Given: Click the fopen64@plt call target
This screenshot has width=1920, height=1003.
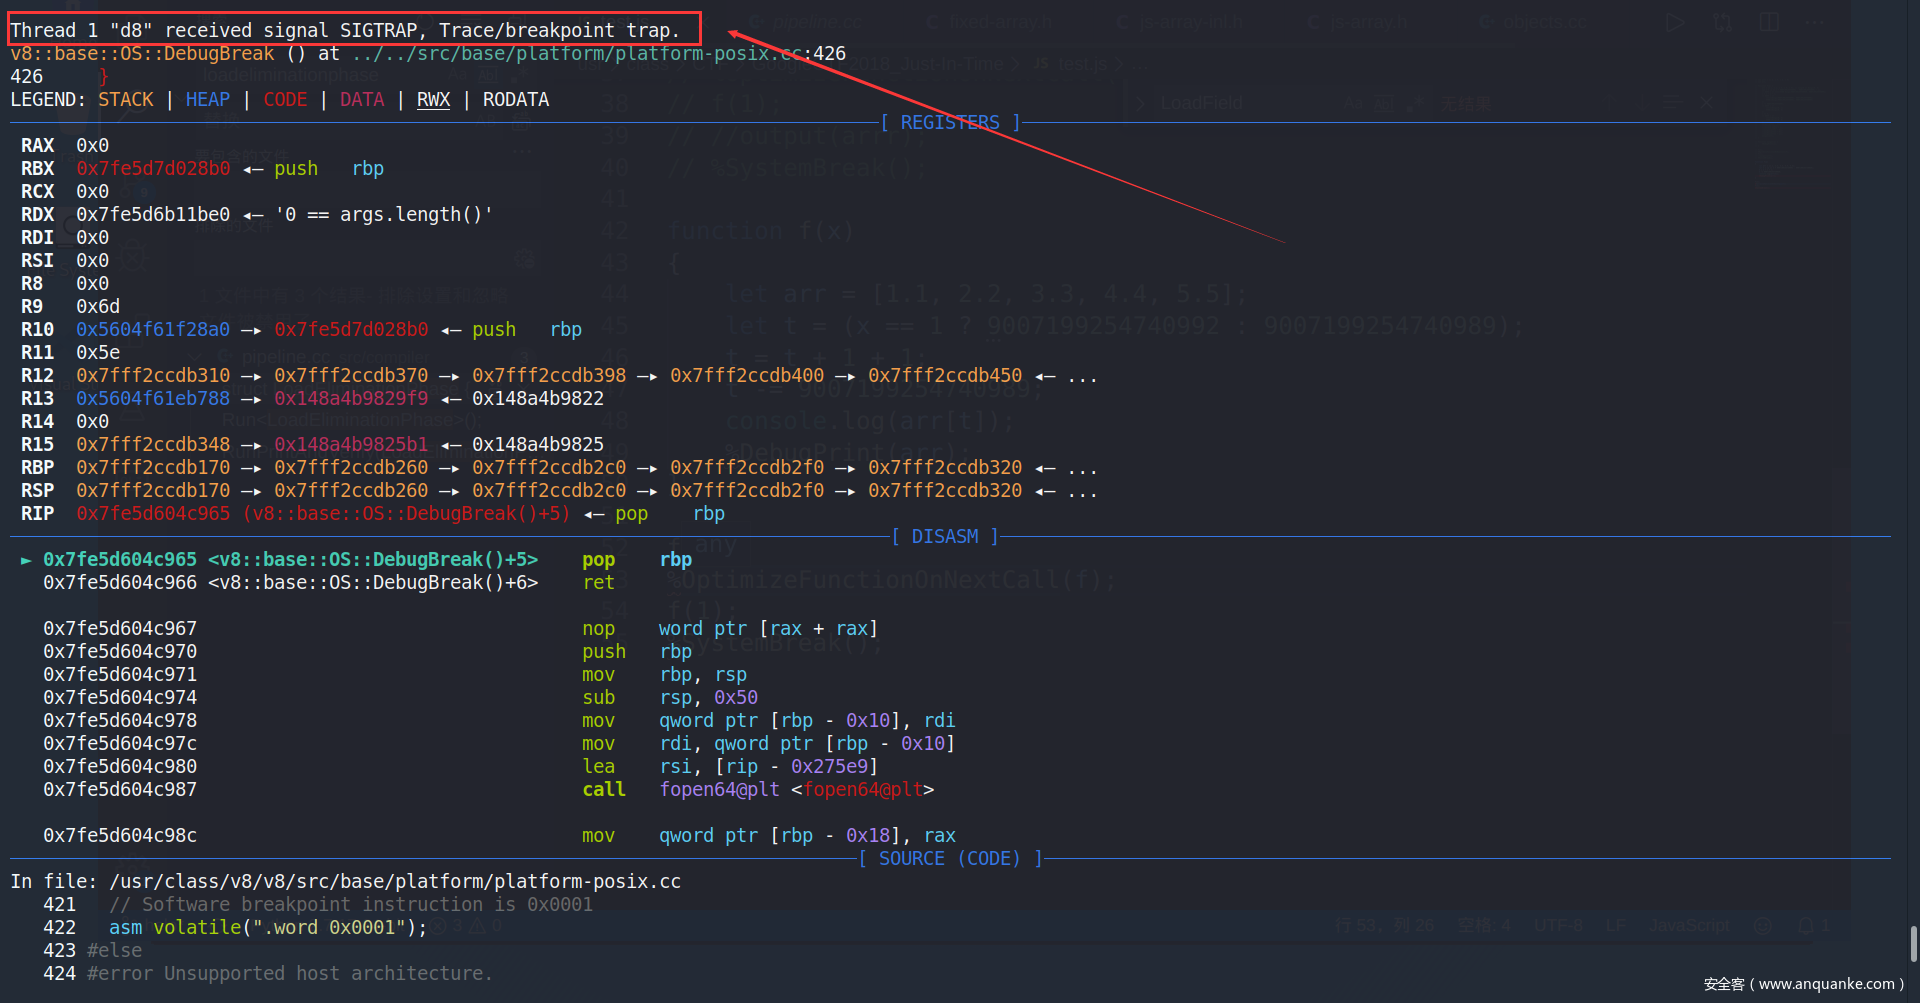Looking at the screenshot, I should tap(719, 790).
